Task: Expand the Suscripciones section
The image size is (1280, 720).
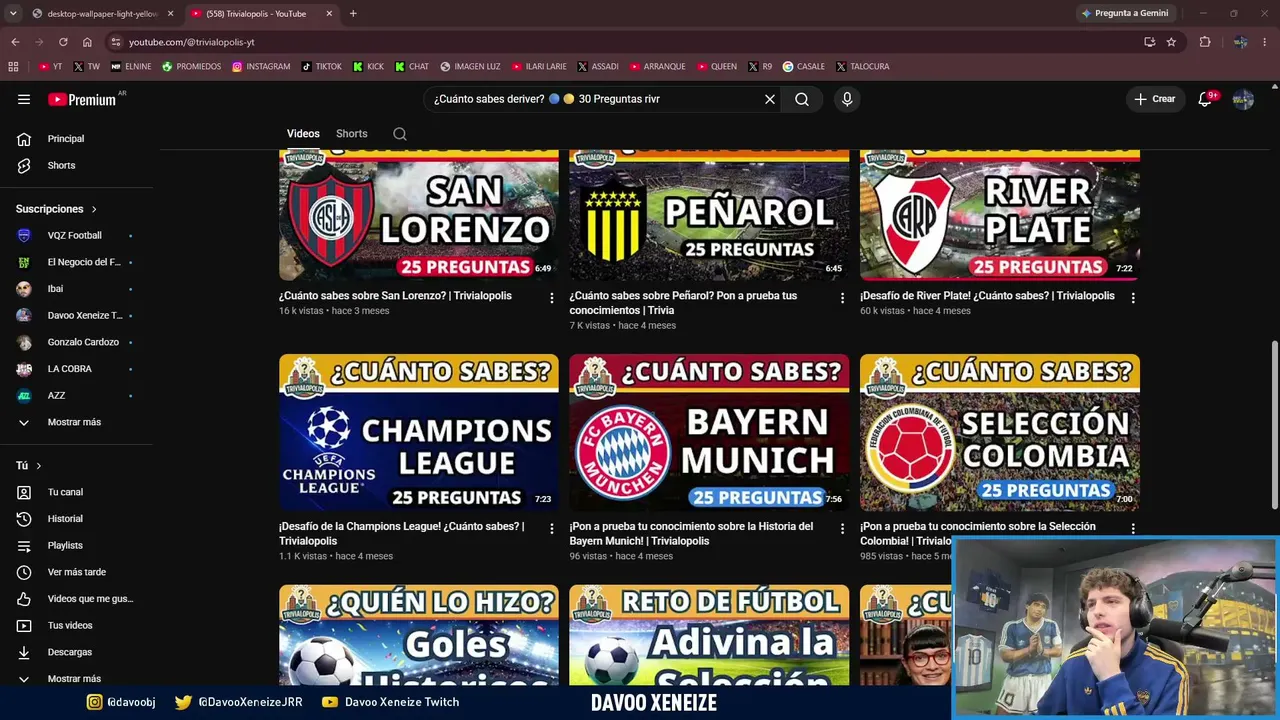Action: click(x=57, y=209)
